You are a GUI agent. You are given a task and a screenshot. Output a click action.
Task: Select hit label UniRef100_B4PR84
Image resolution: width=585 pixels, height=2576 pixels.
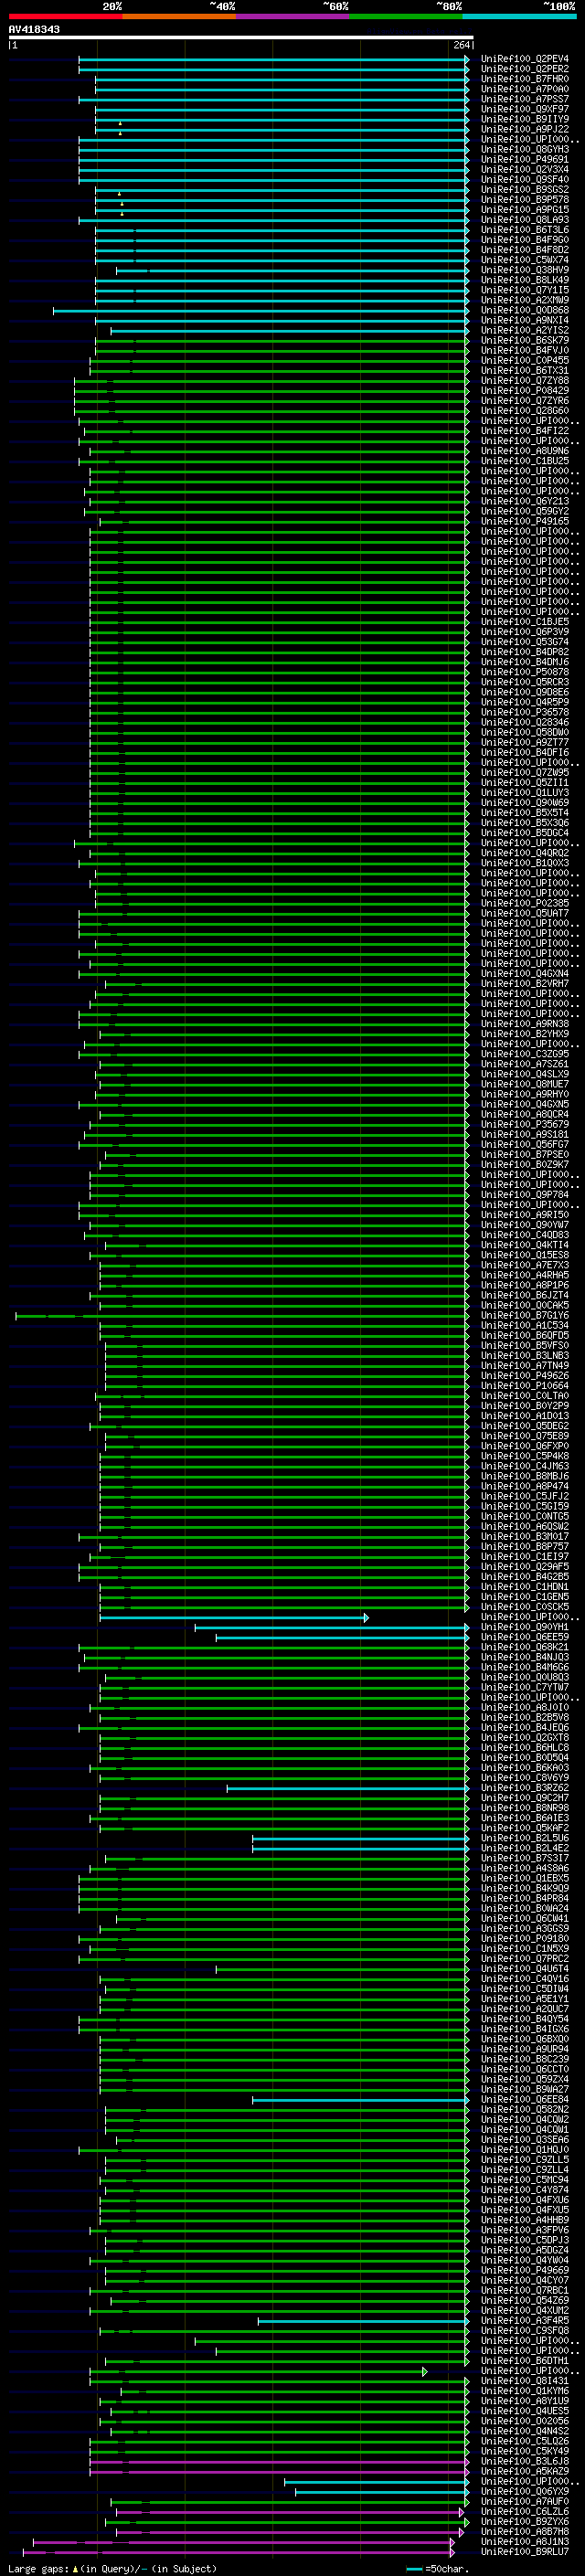tap(524, 1898)
